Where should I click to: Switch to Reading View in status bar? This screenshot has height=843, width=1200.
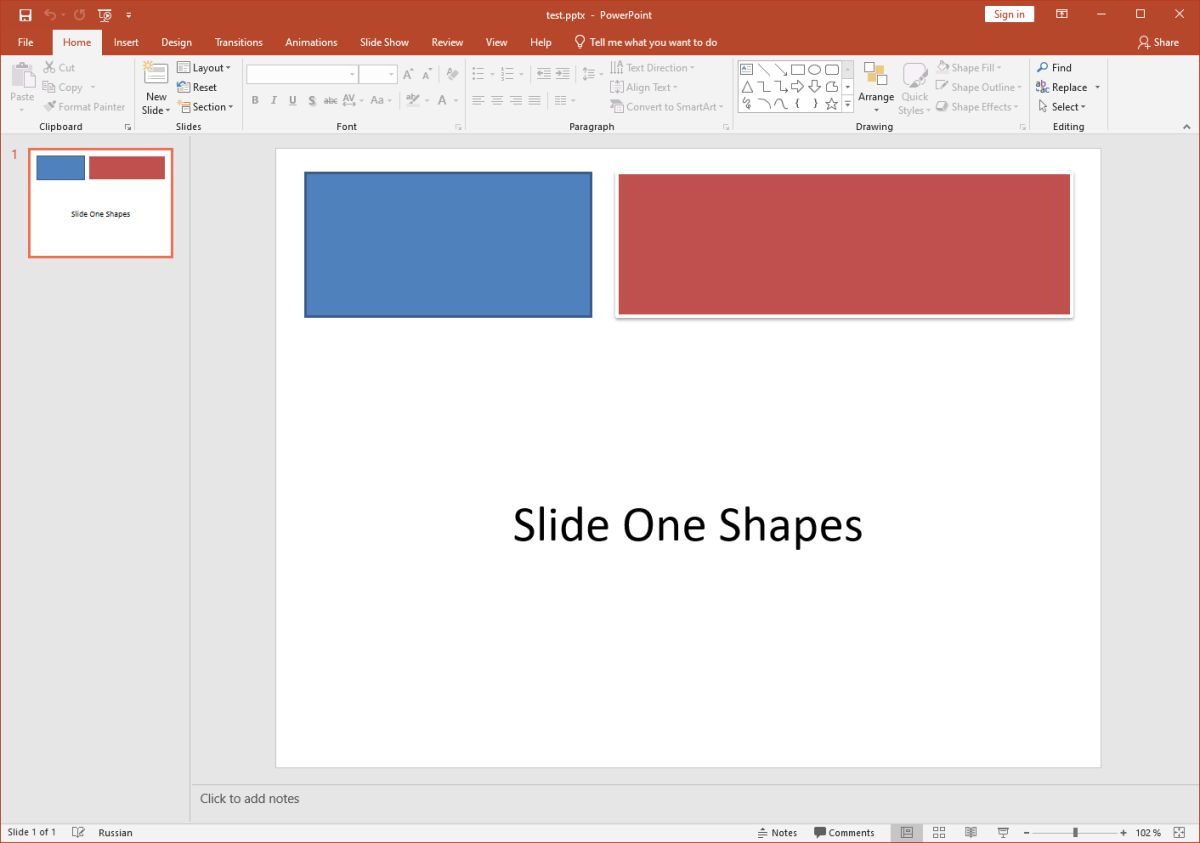point(971,832)
